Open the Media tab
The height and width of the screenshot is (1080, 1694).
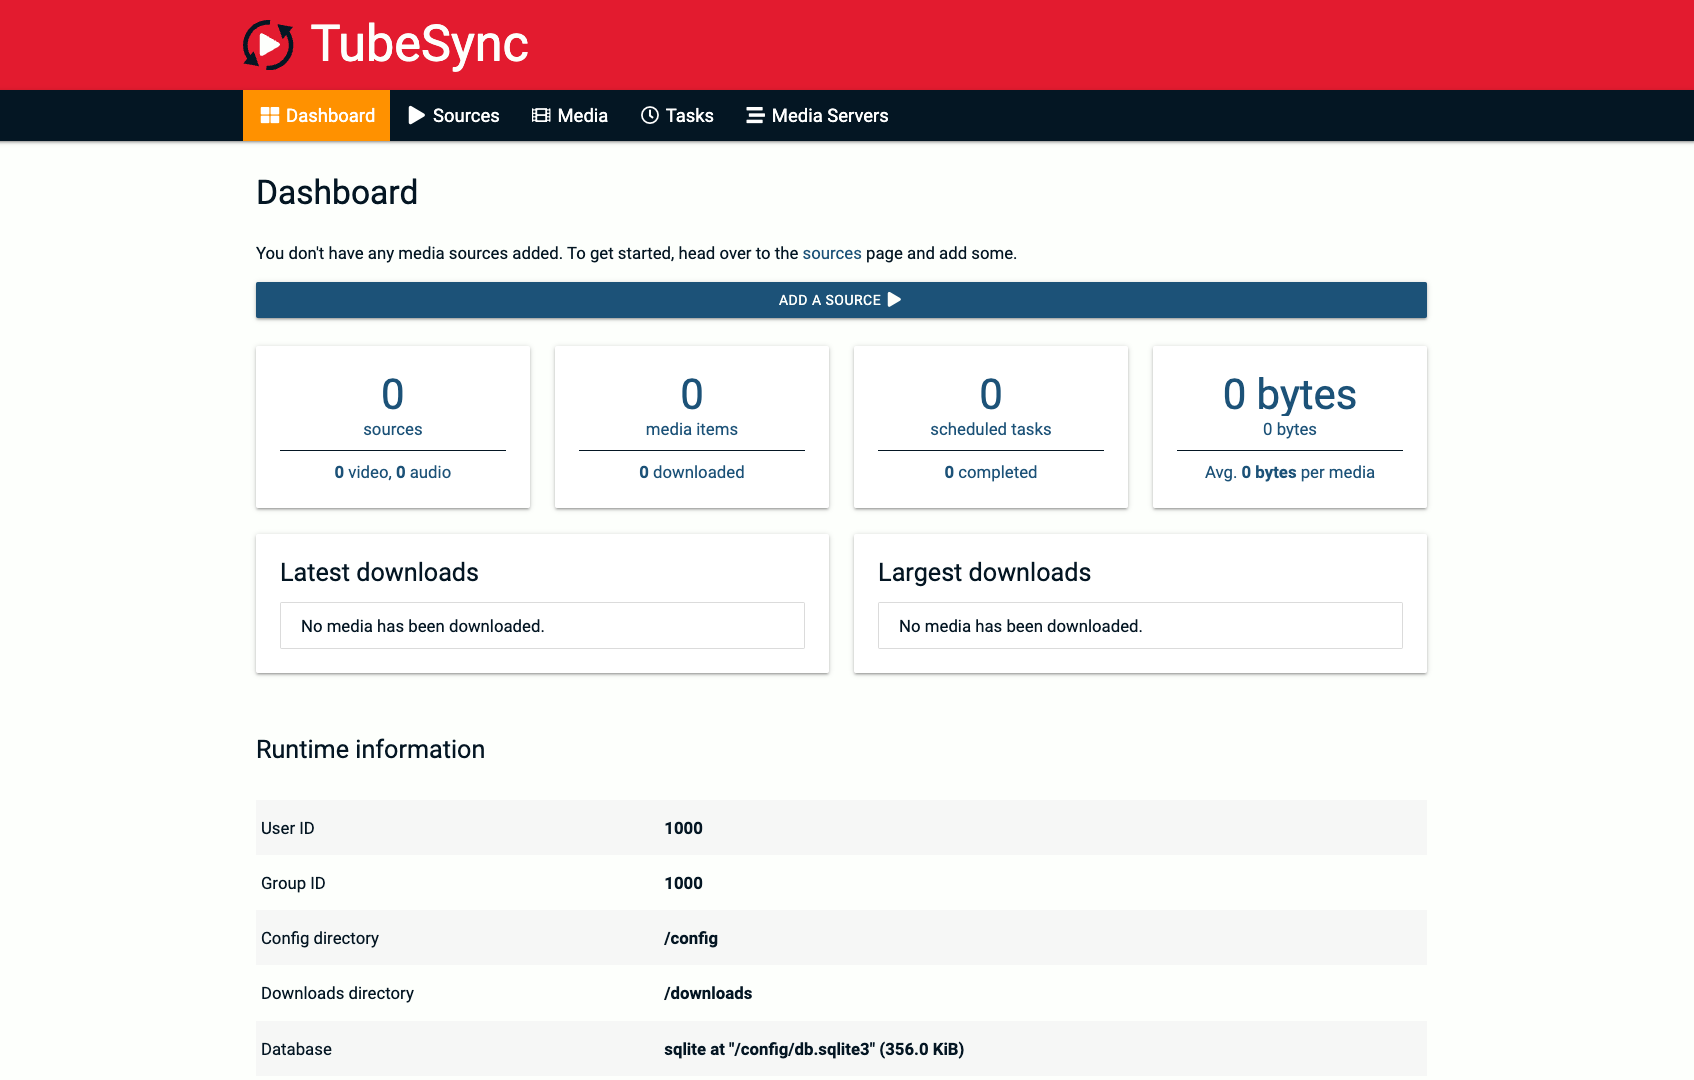click(x=581, y=115)
